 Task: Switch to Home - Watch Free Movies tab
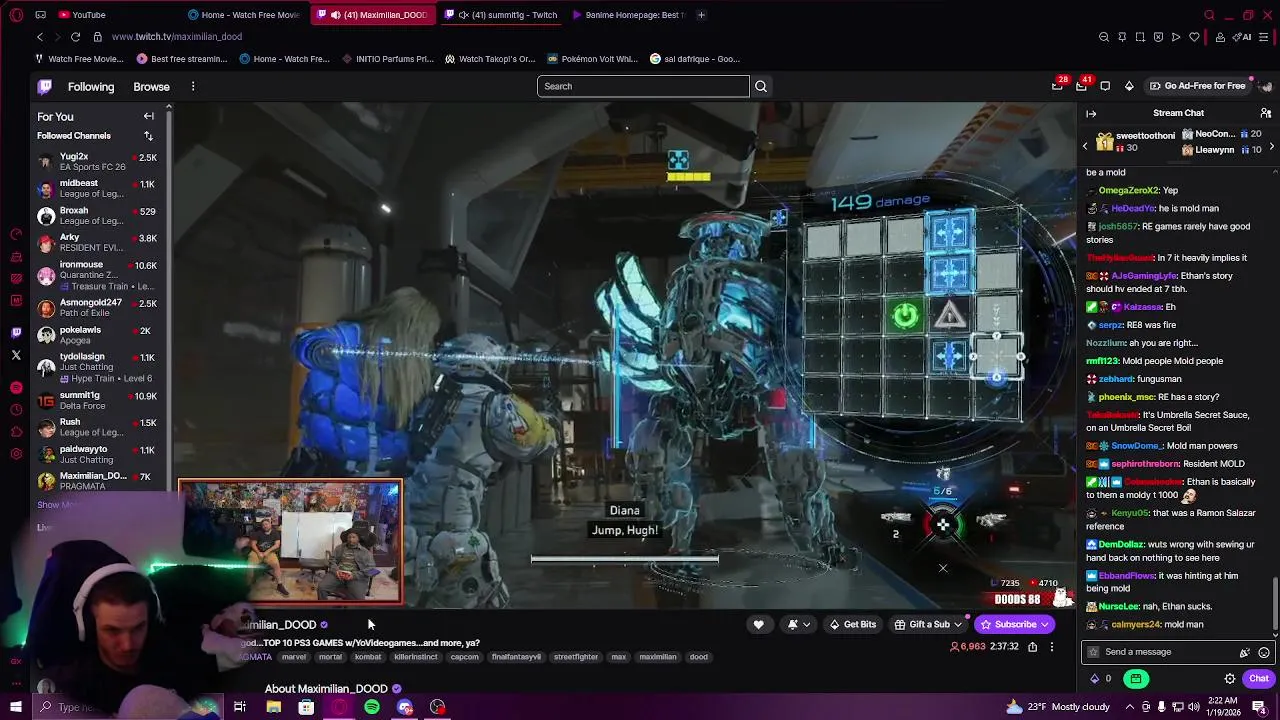[x=244, y=15]
